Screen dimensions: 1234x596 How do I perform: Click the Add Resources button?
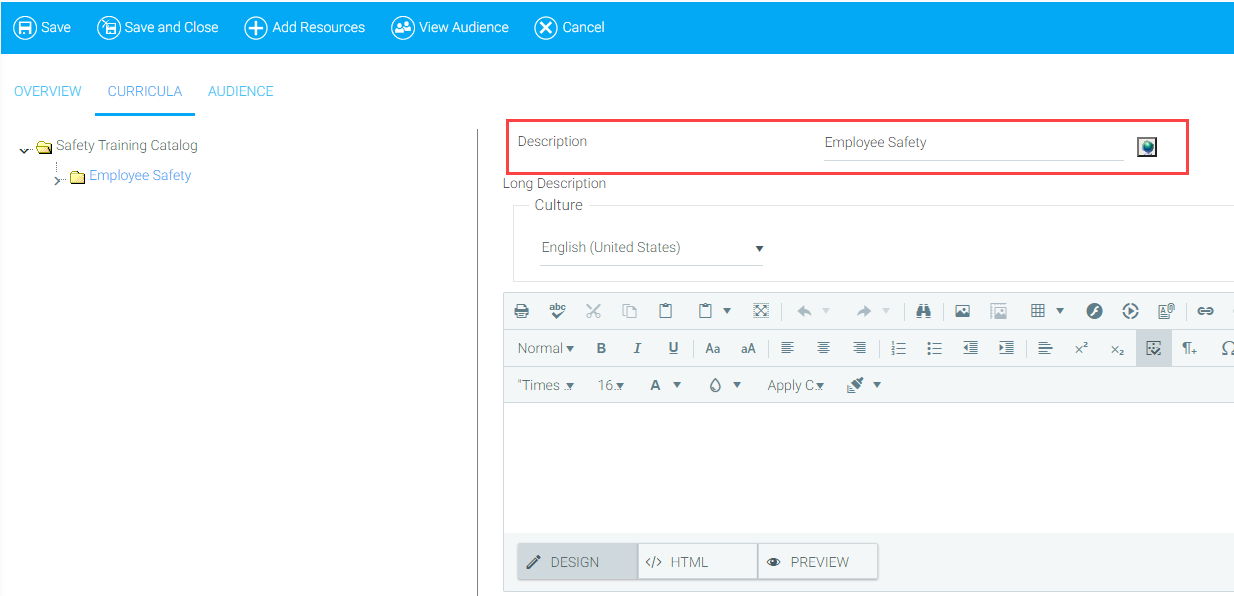305,27
